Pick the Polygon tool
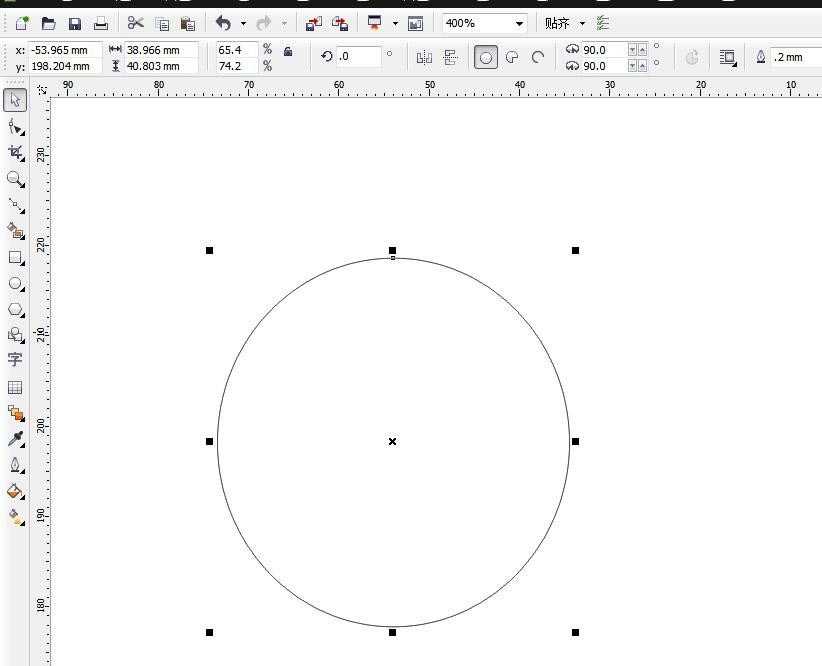 tap(15, 310)
